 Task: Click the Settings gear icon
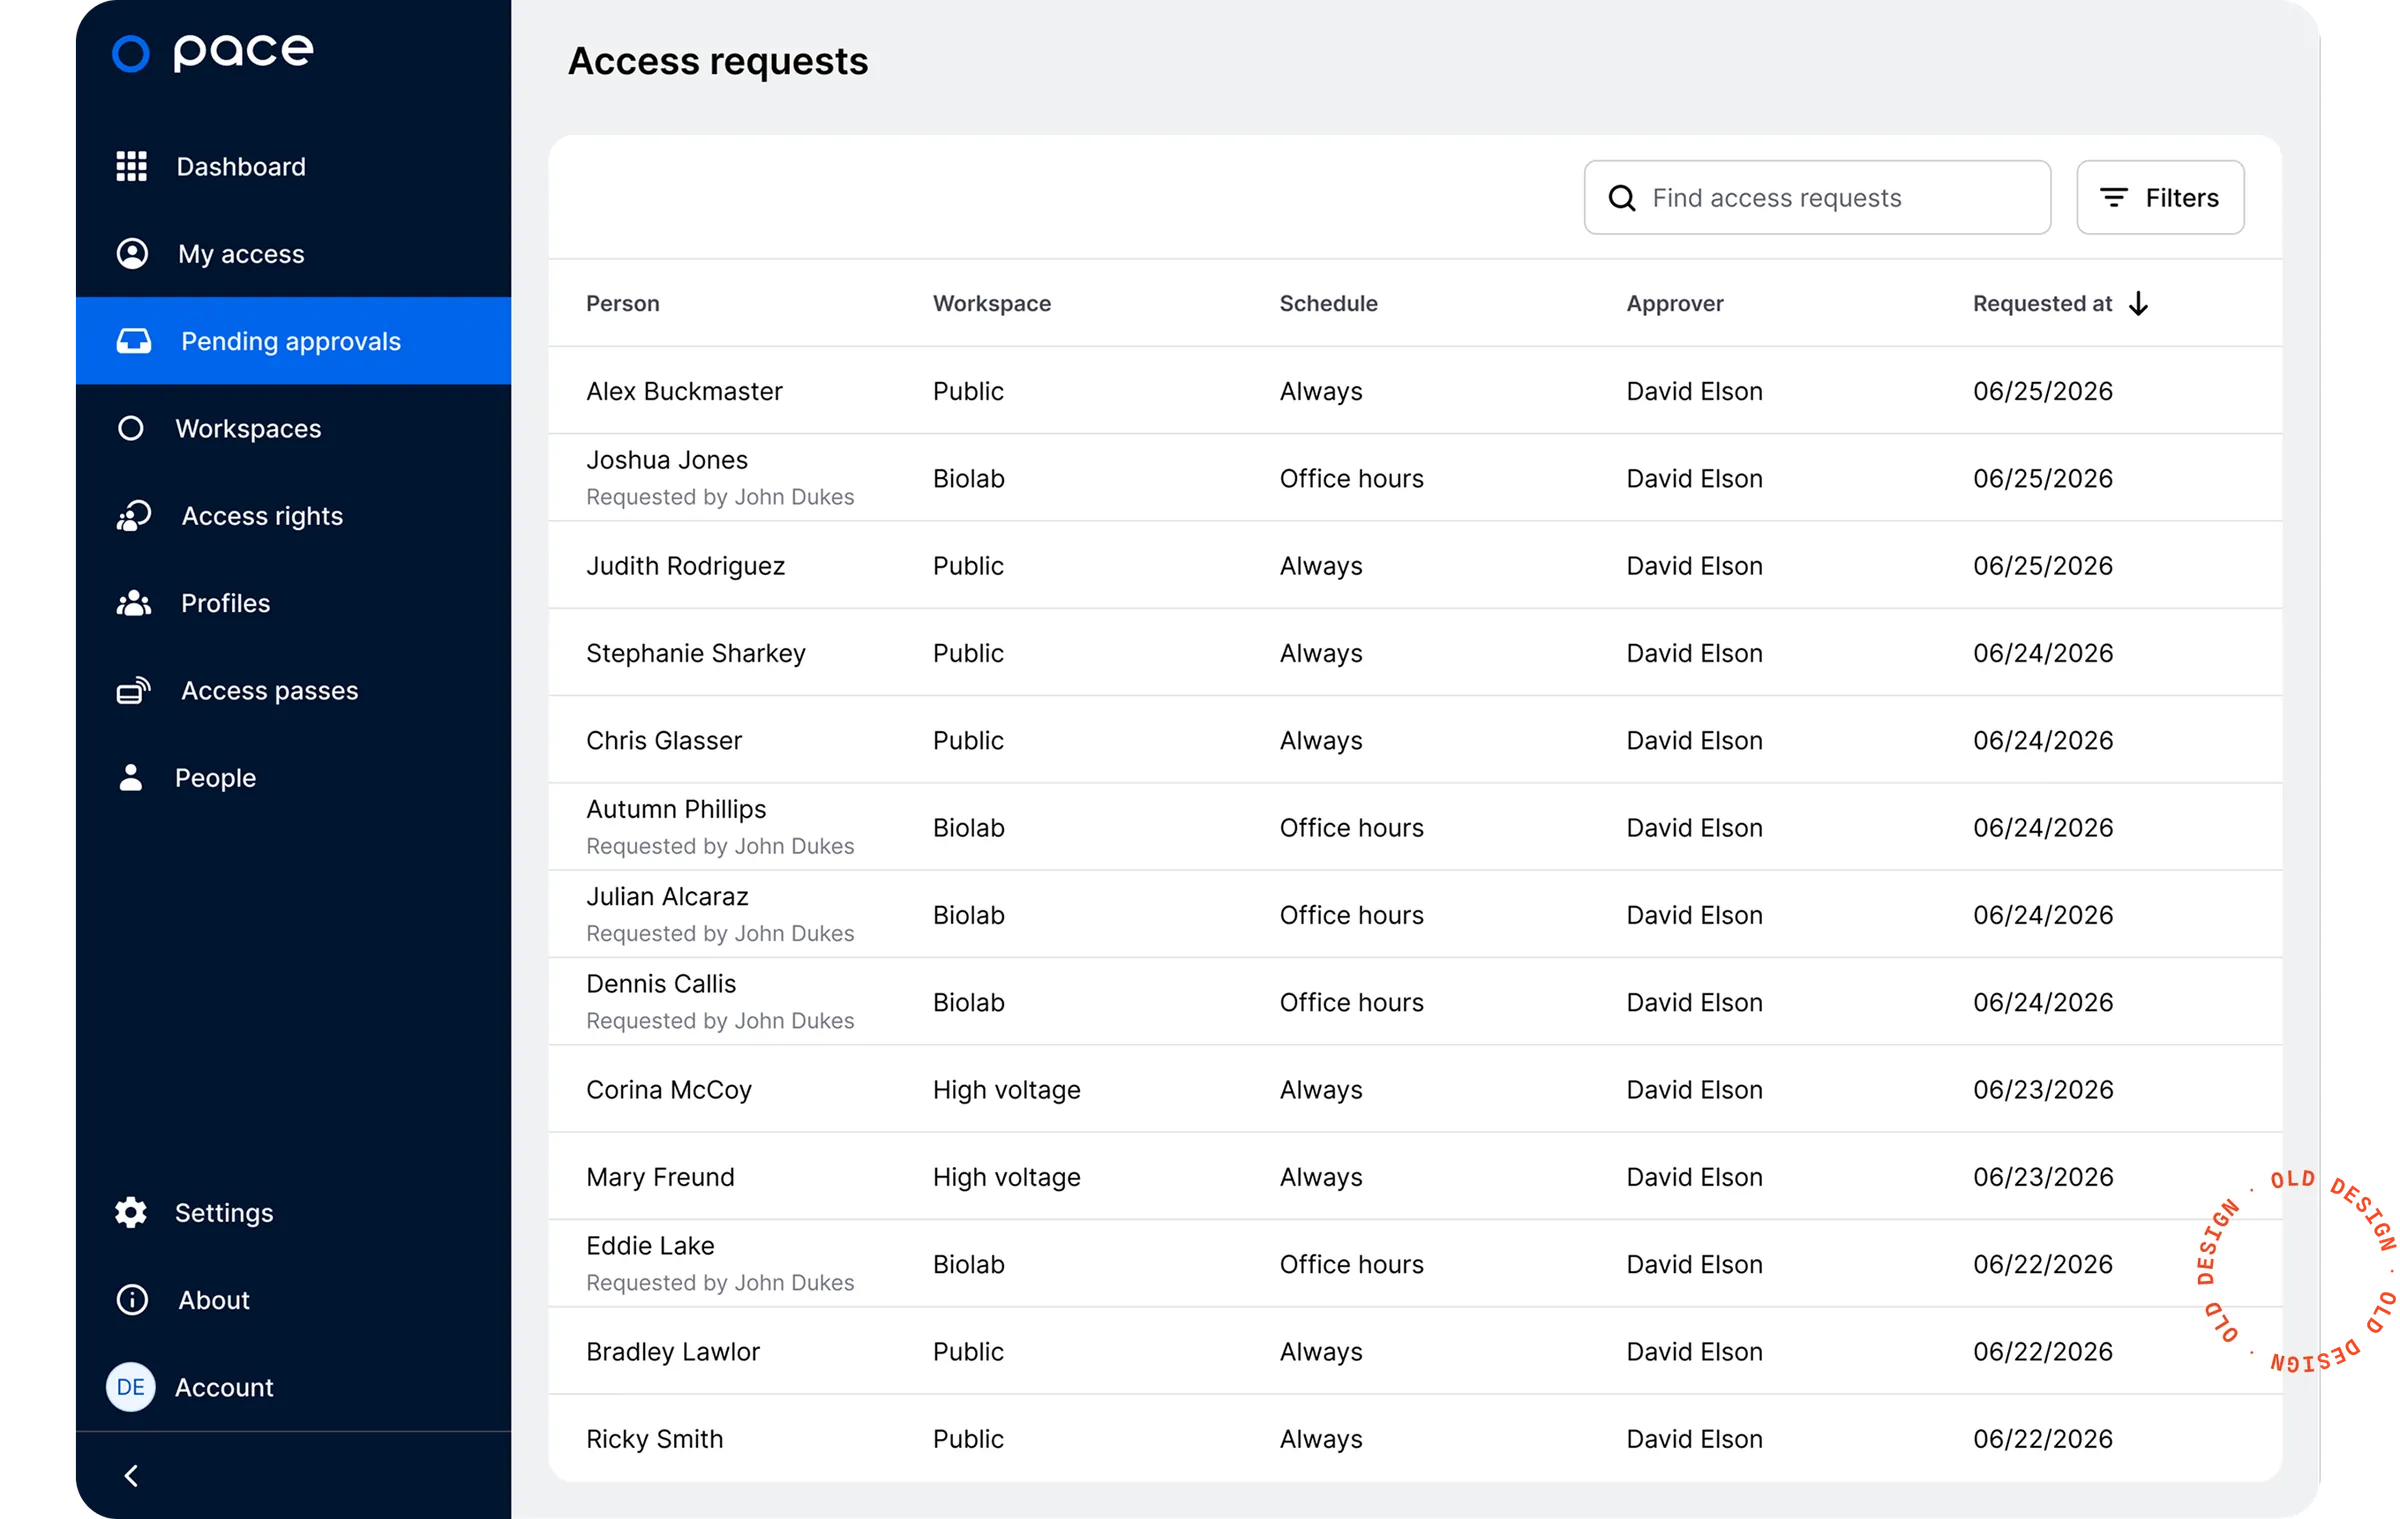(131, 1212)
